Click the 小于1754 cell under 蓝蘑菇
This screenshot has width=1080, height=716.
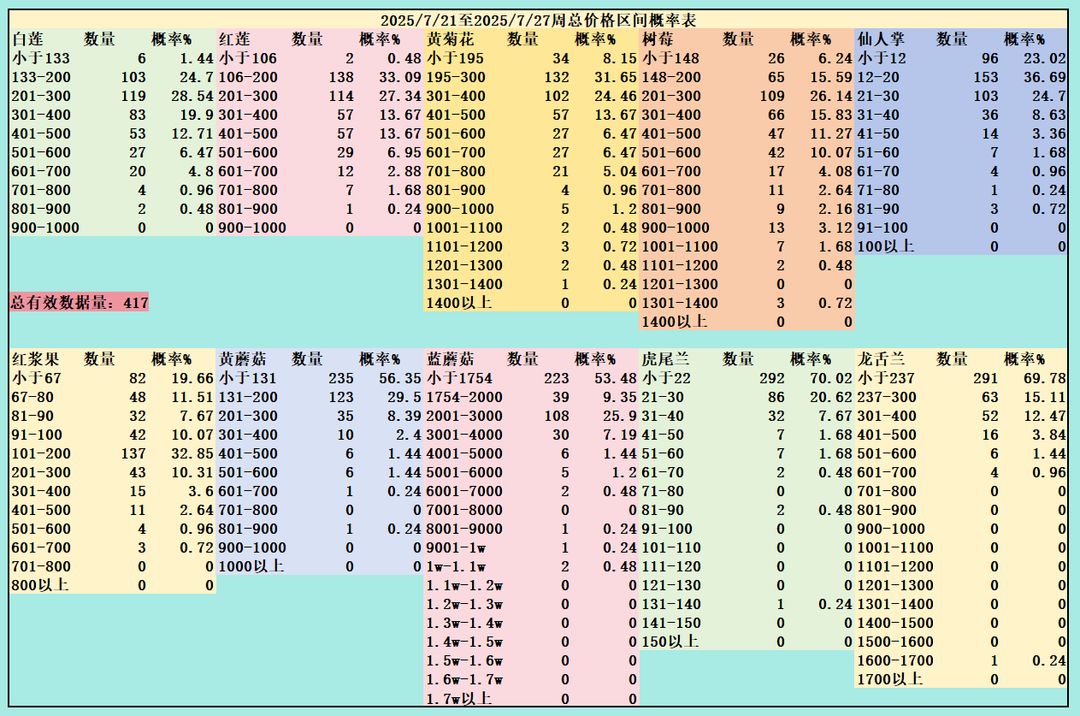click(459, 378)
